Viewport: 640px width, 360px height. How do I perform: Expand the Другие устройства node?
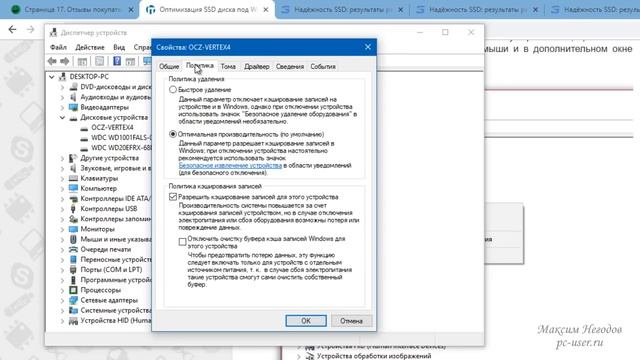[62, 158]
